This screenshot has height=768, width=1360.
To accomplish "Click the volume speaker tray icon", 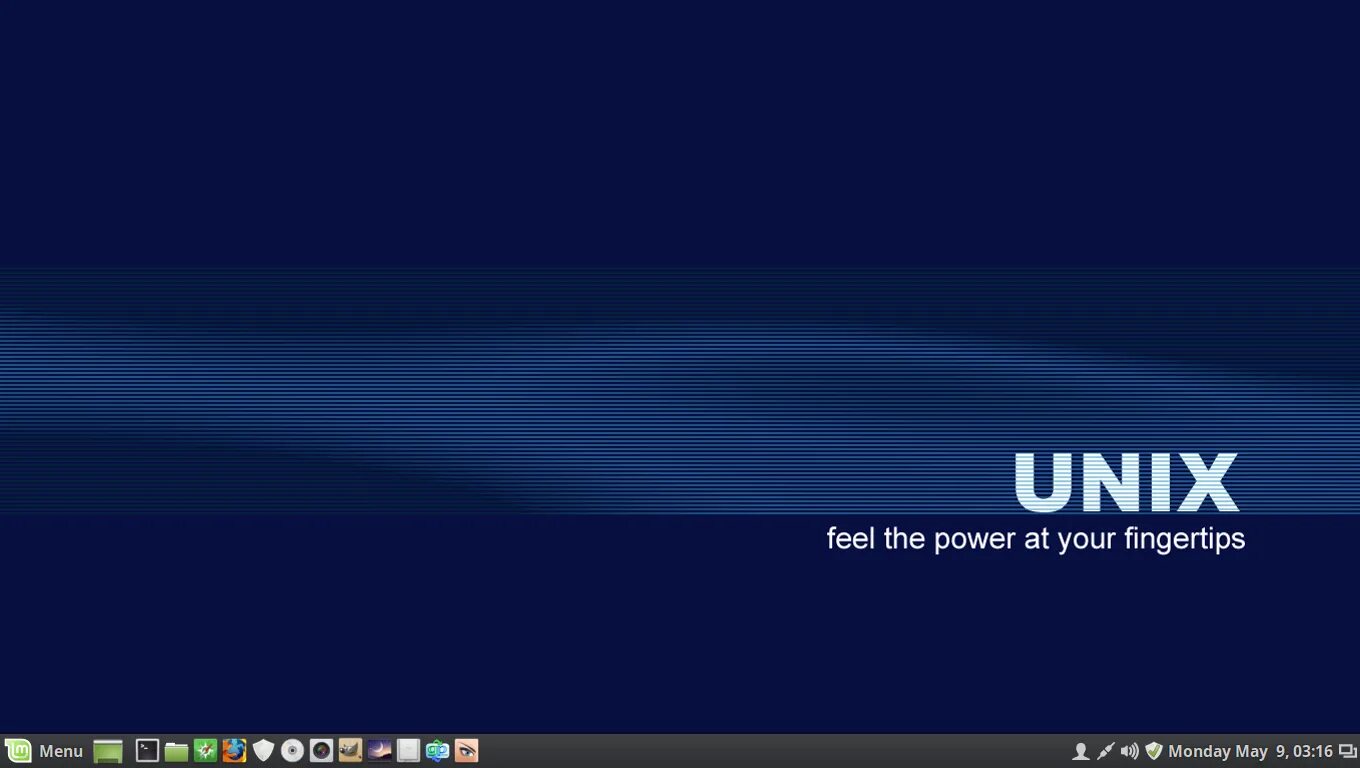I will [x=1130, y=751].
